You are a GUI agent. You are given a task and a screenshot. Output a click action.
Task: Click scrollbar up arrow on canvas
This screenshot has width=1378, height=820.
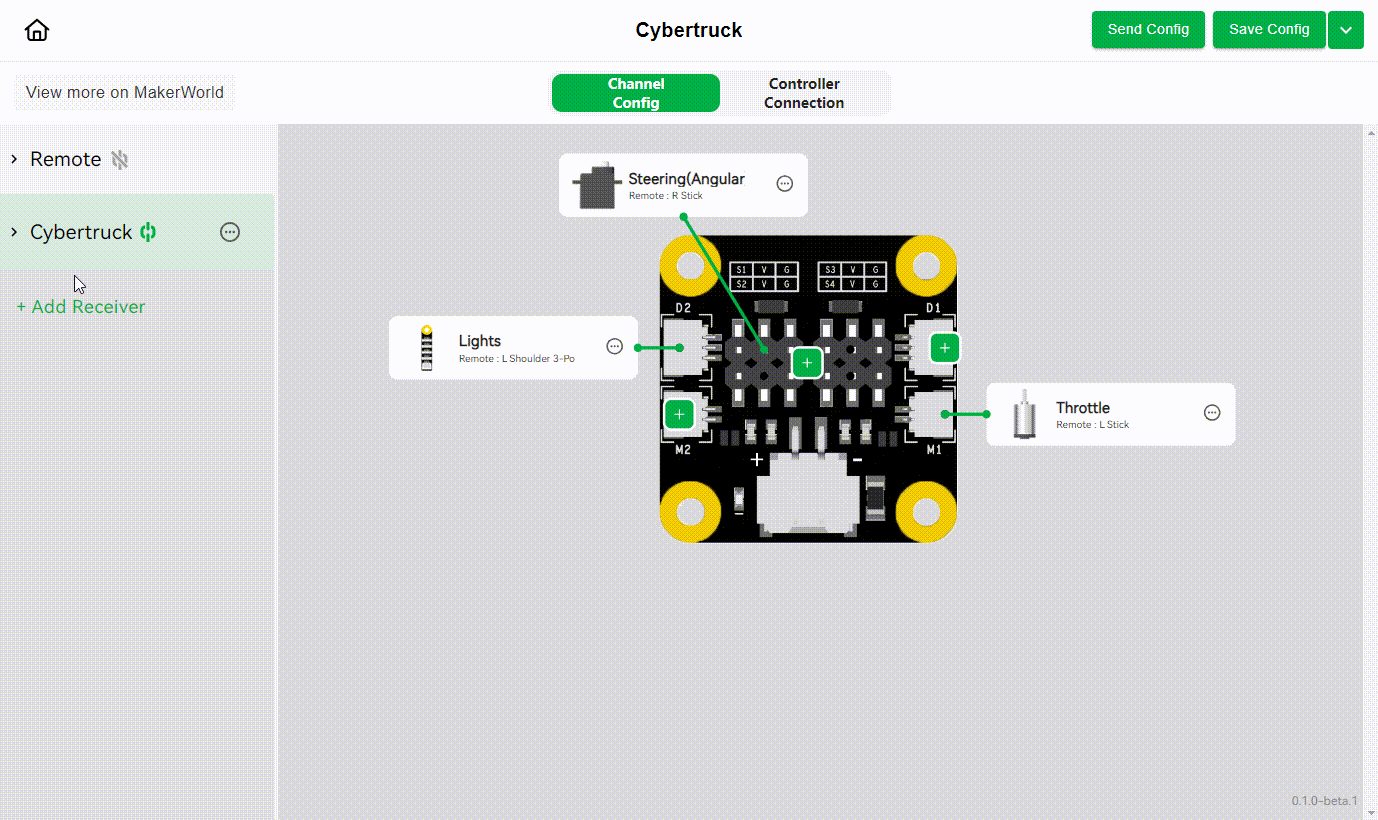click(x=1370, y=131)
